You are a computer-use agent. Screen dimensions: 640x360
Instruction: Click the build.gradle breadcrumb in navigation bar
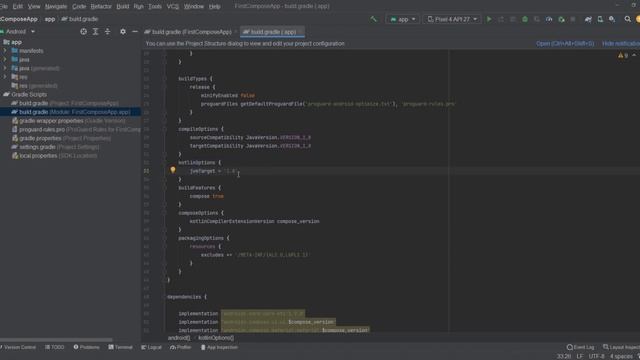(80, 19)
